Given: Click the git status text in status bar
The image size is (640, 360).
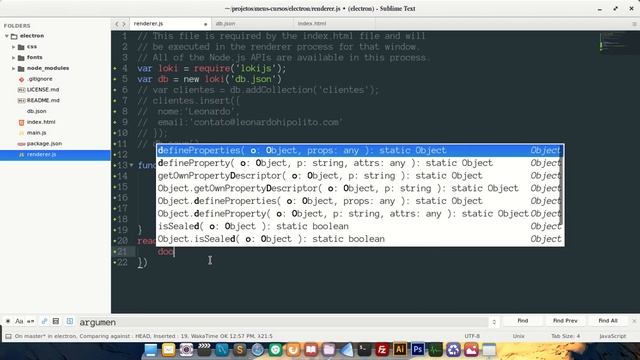Looking at the screenshot, I should [144, 336].
